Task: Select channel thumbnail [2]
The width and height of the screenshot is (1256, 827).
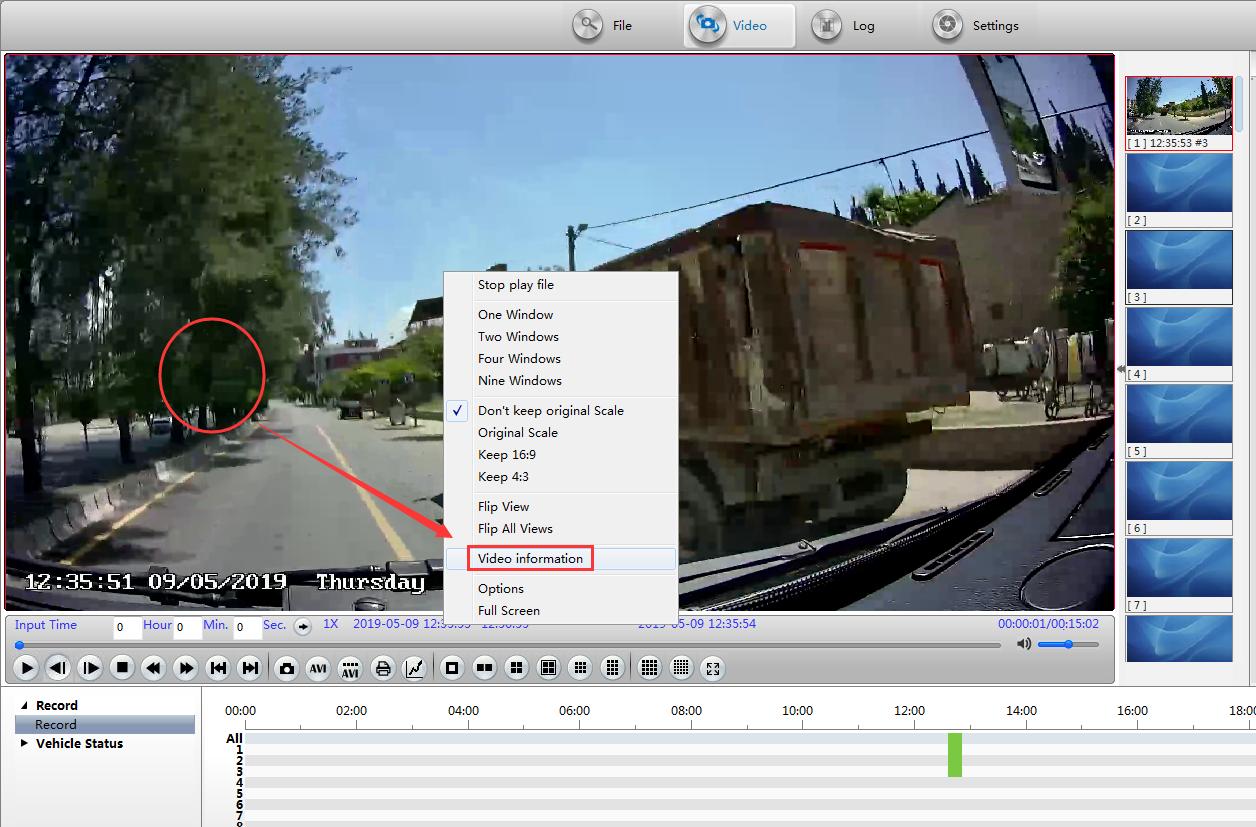Action: (x=1179, y=190)
